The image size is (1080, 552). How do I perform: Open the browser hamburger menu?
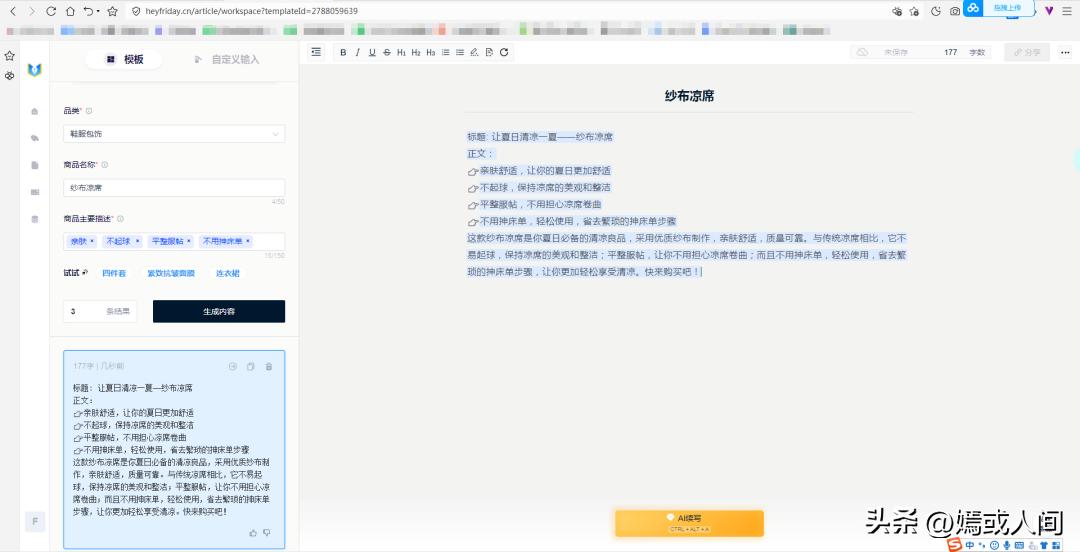click(x=1067, y=11)
